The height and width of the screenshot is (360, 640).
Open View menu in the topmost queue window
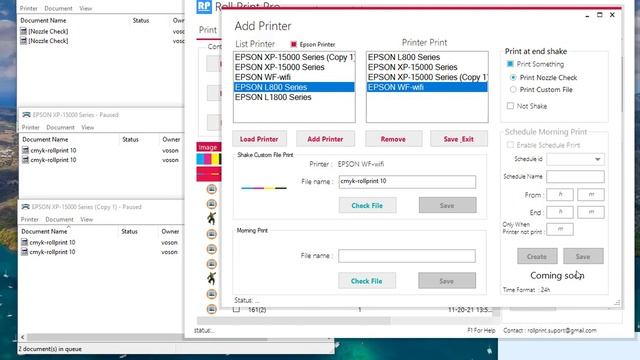click(x=86, y=8)
